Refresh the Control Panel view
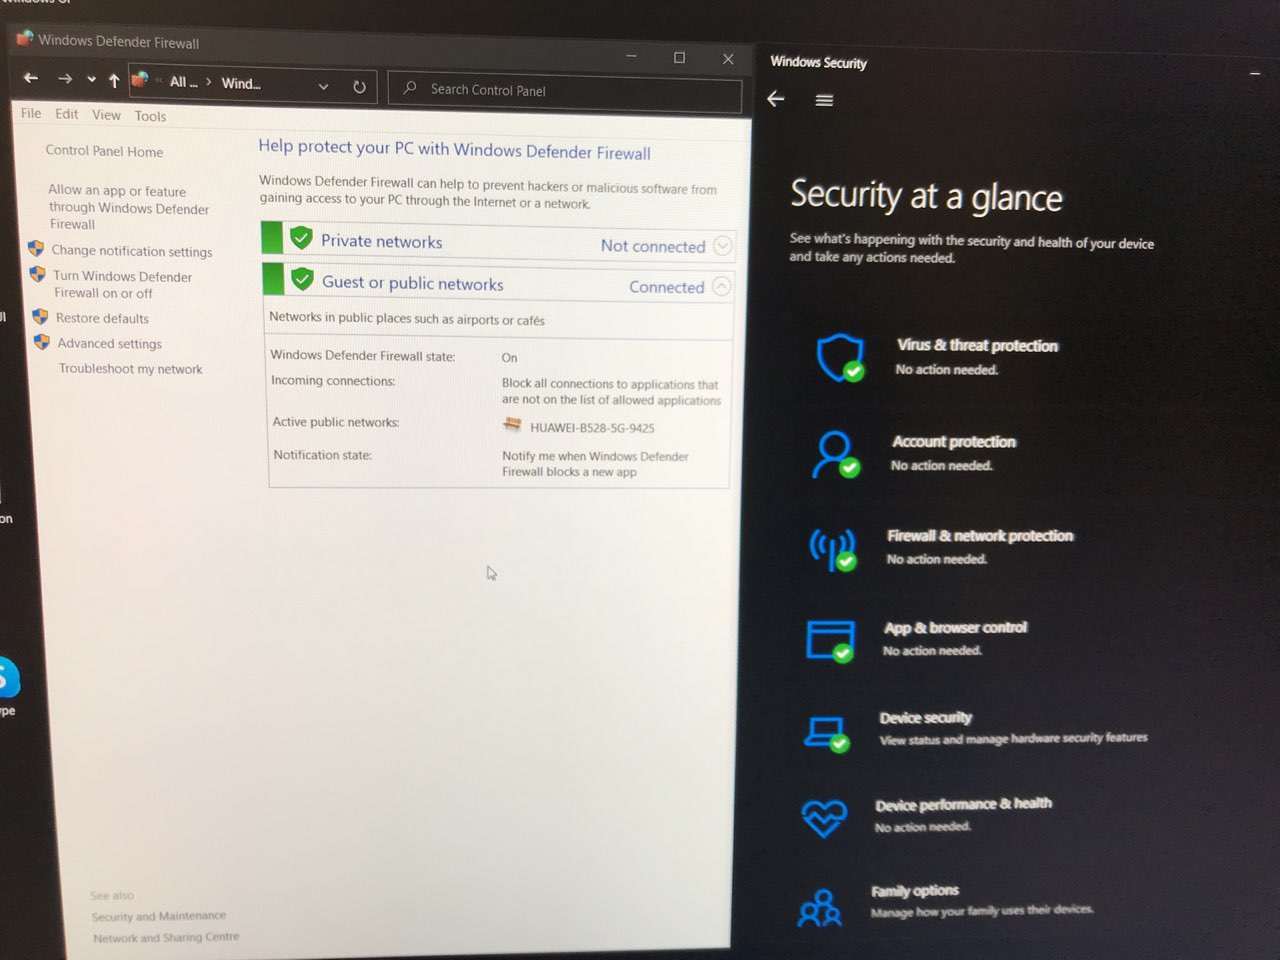This screenshot has width=1280, height=960. 359,87
